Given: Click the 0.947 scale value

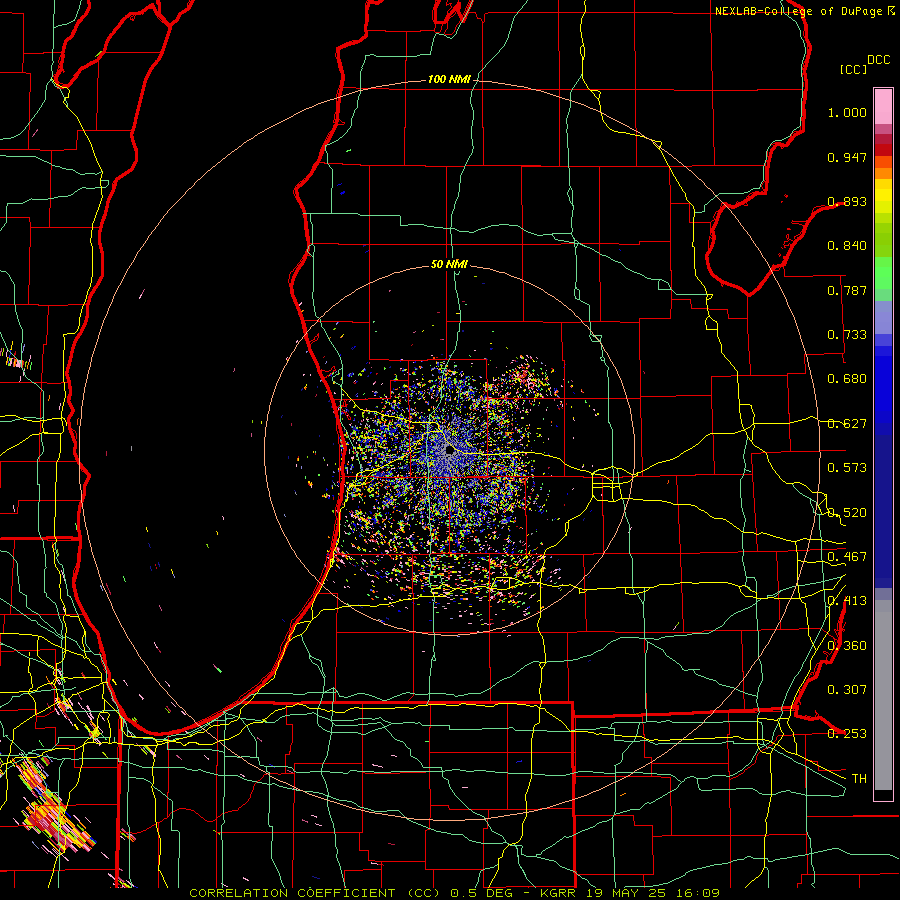Looking at the screenshot, I should click(x=847, y=157).
